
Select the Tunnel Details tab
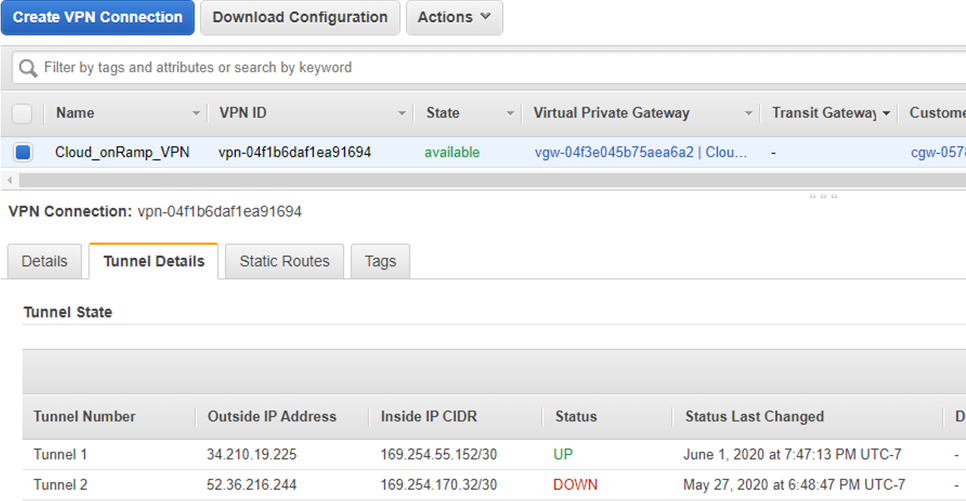click(x=154, y=261)
